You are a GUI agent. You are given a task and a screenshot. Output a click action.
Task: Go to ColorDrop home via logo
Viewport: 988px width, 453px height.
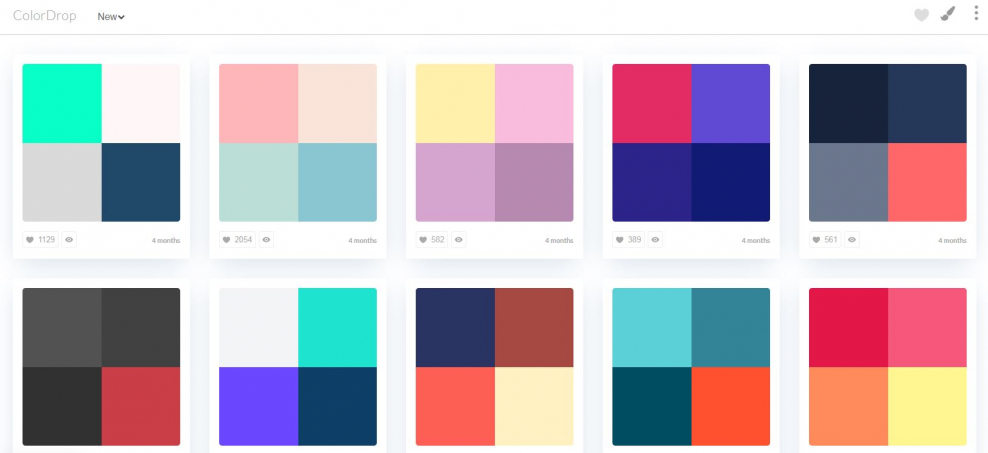[46, 15]
